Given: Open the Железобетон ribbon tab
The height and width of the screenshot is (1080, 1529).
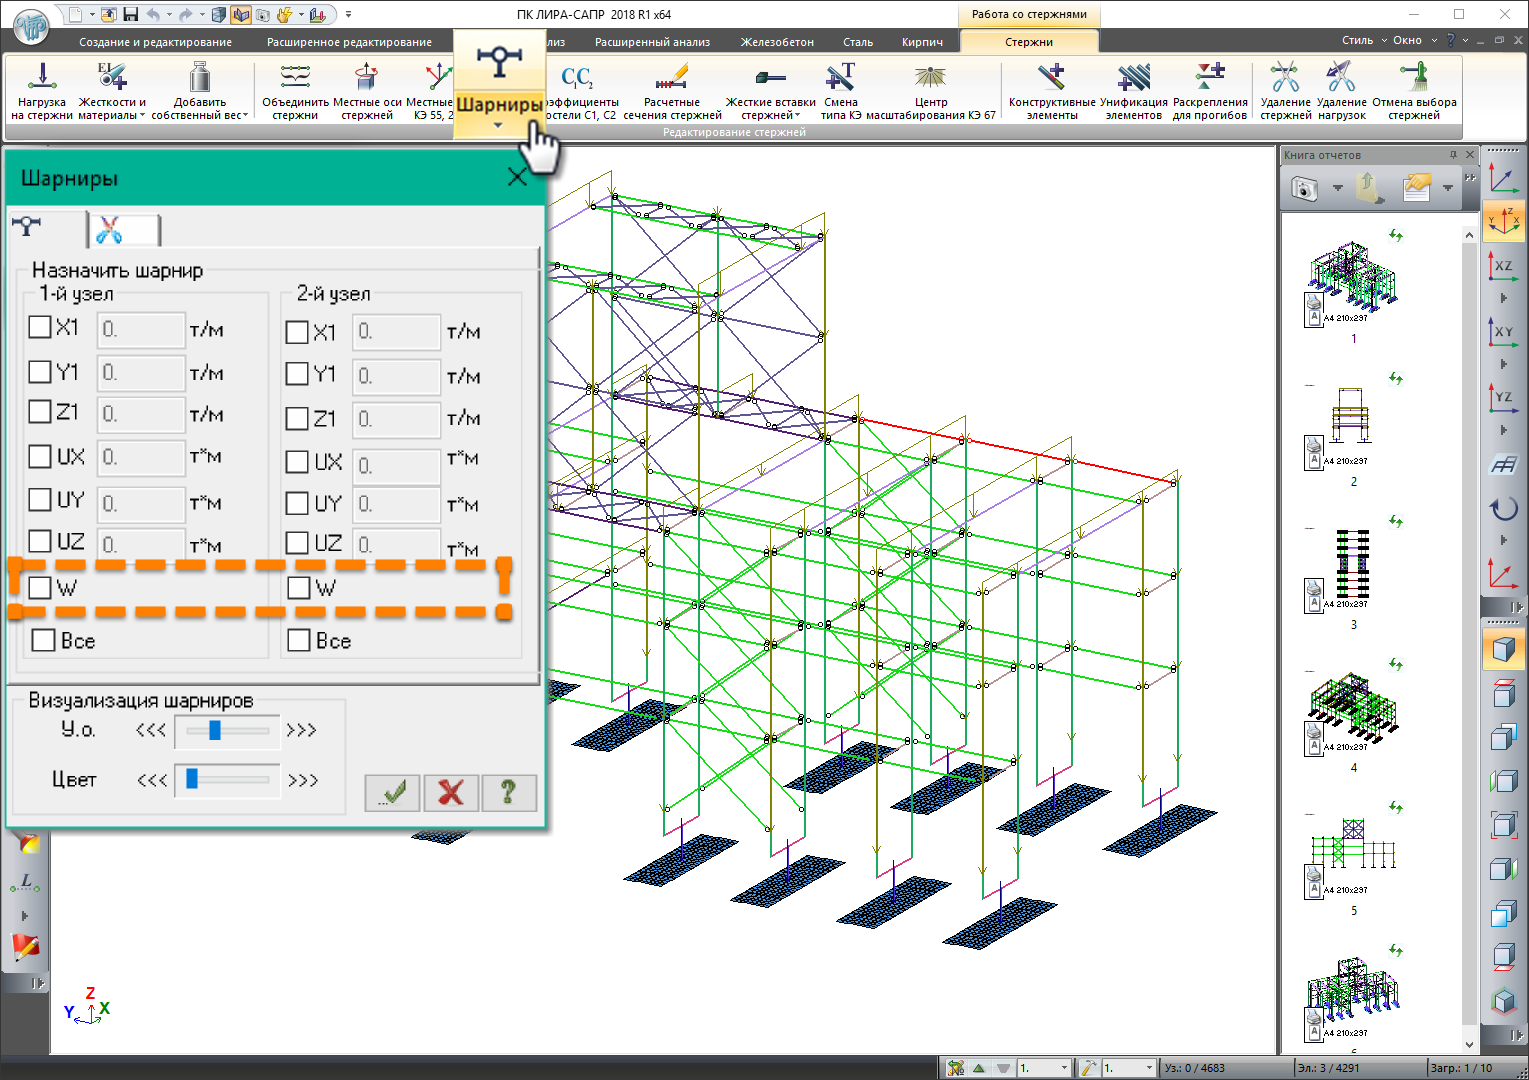Looking at the screenshot, I should [x=776, y=42].
